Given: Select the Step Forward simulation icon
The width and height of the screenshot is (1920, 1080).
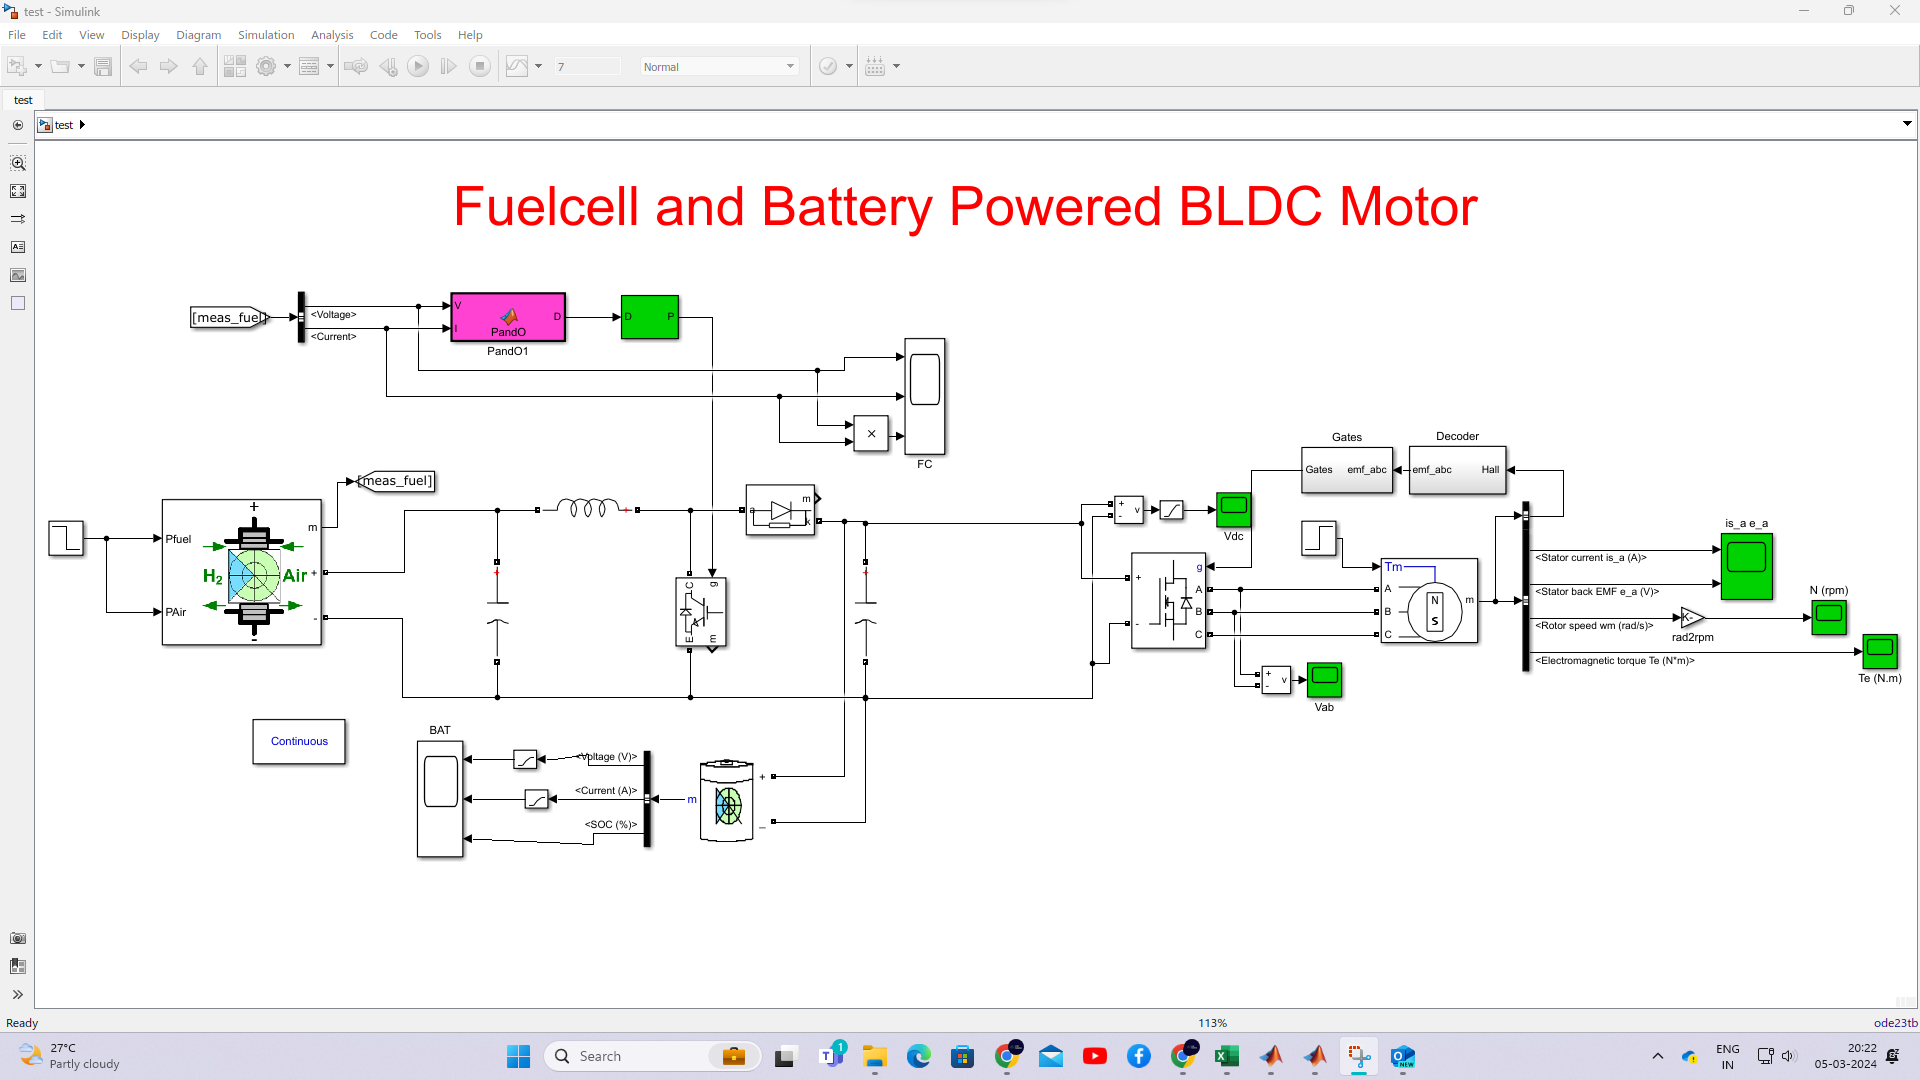Looking at the screenshot, I should pos(448,66).
